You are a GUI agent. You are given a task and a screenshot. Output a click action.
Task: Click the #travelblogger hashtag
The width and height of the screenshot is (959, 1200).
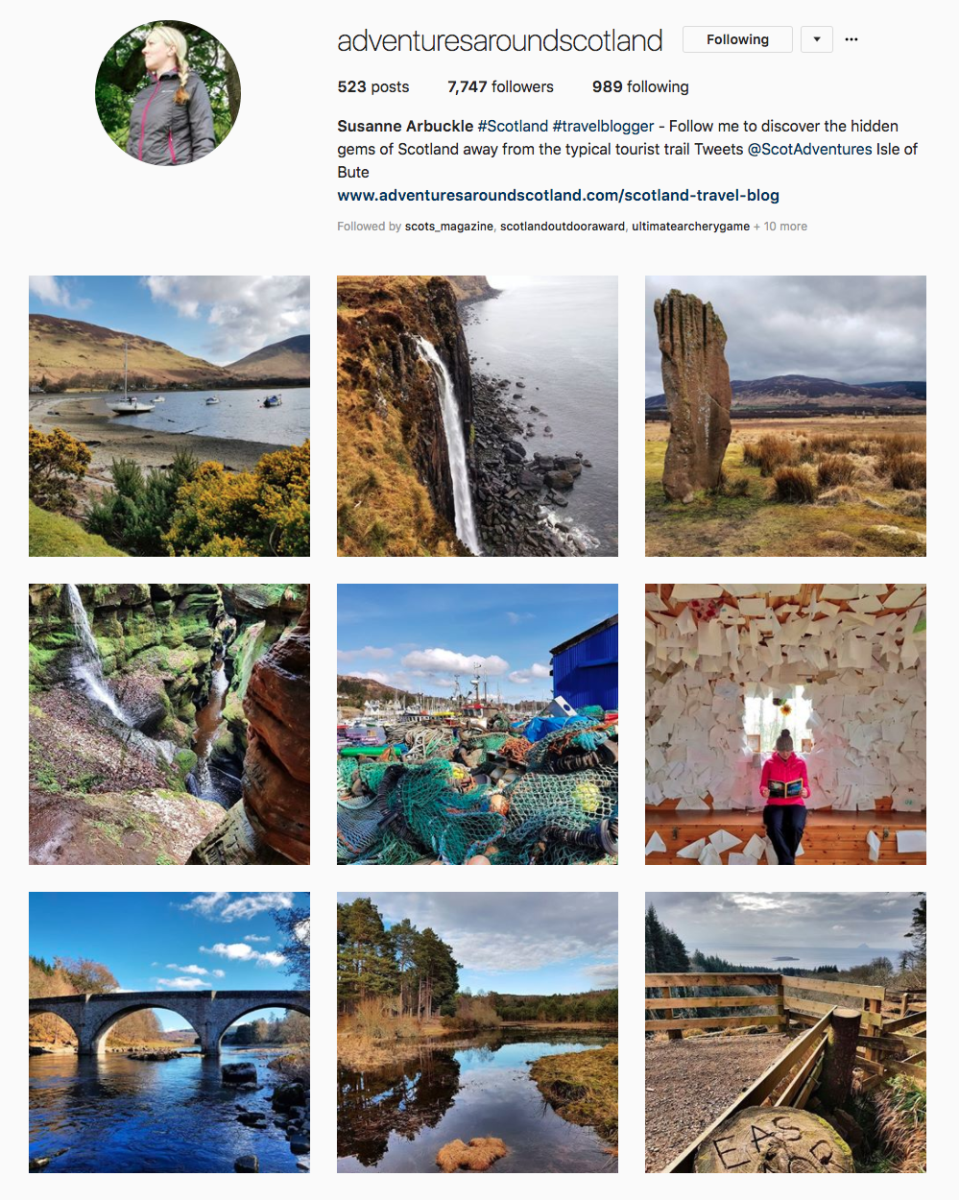pyautogui.click(x=603, y=126)
